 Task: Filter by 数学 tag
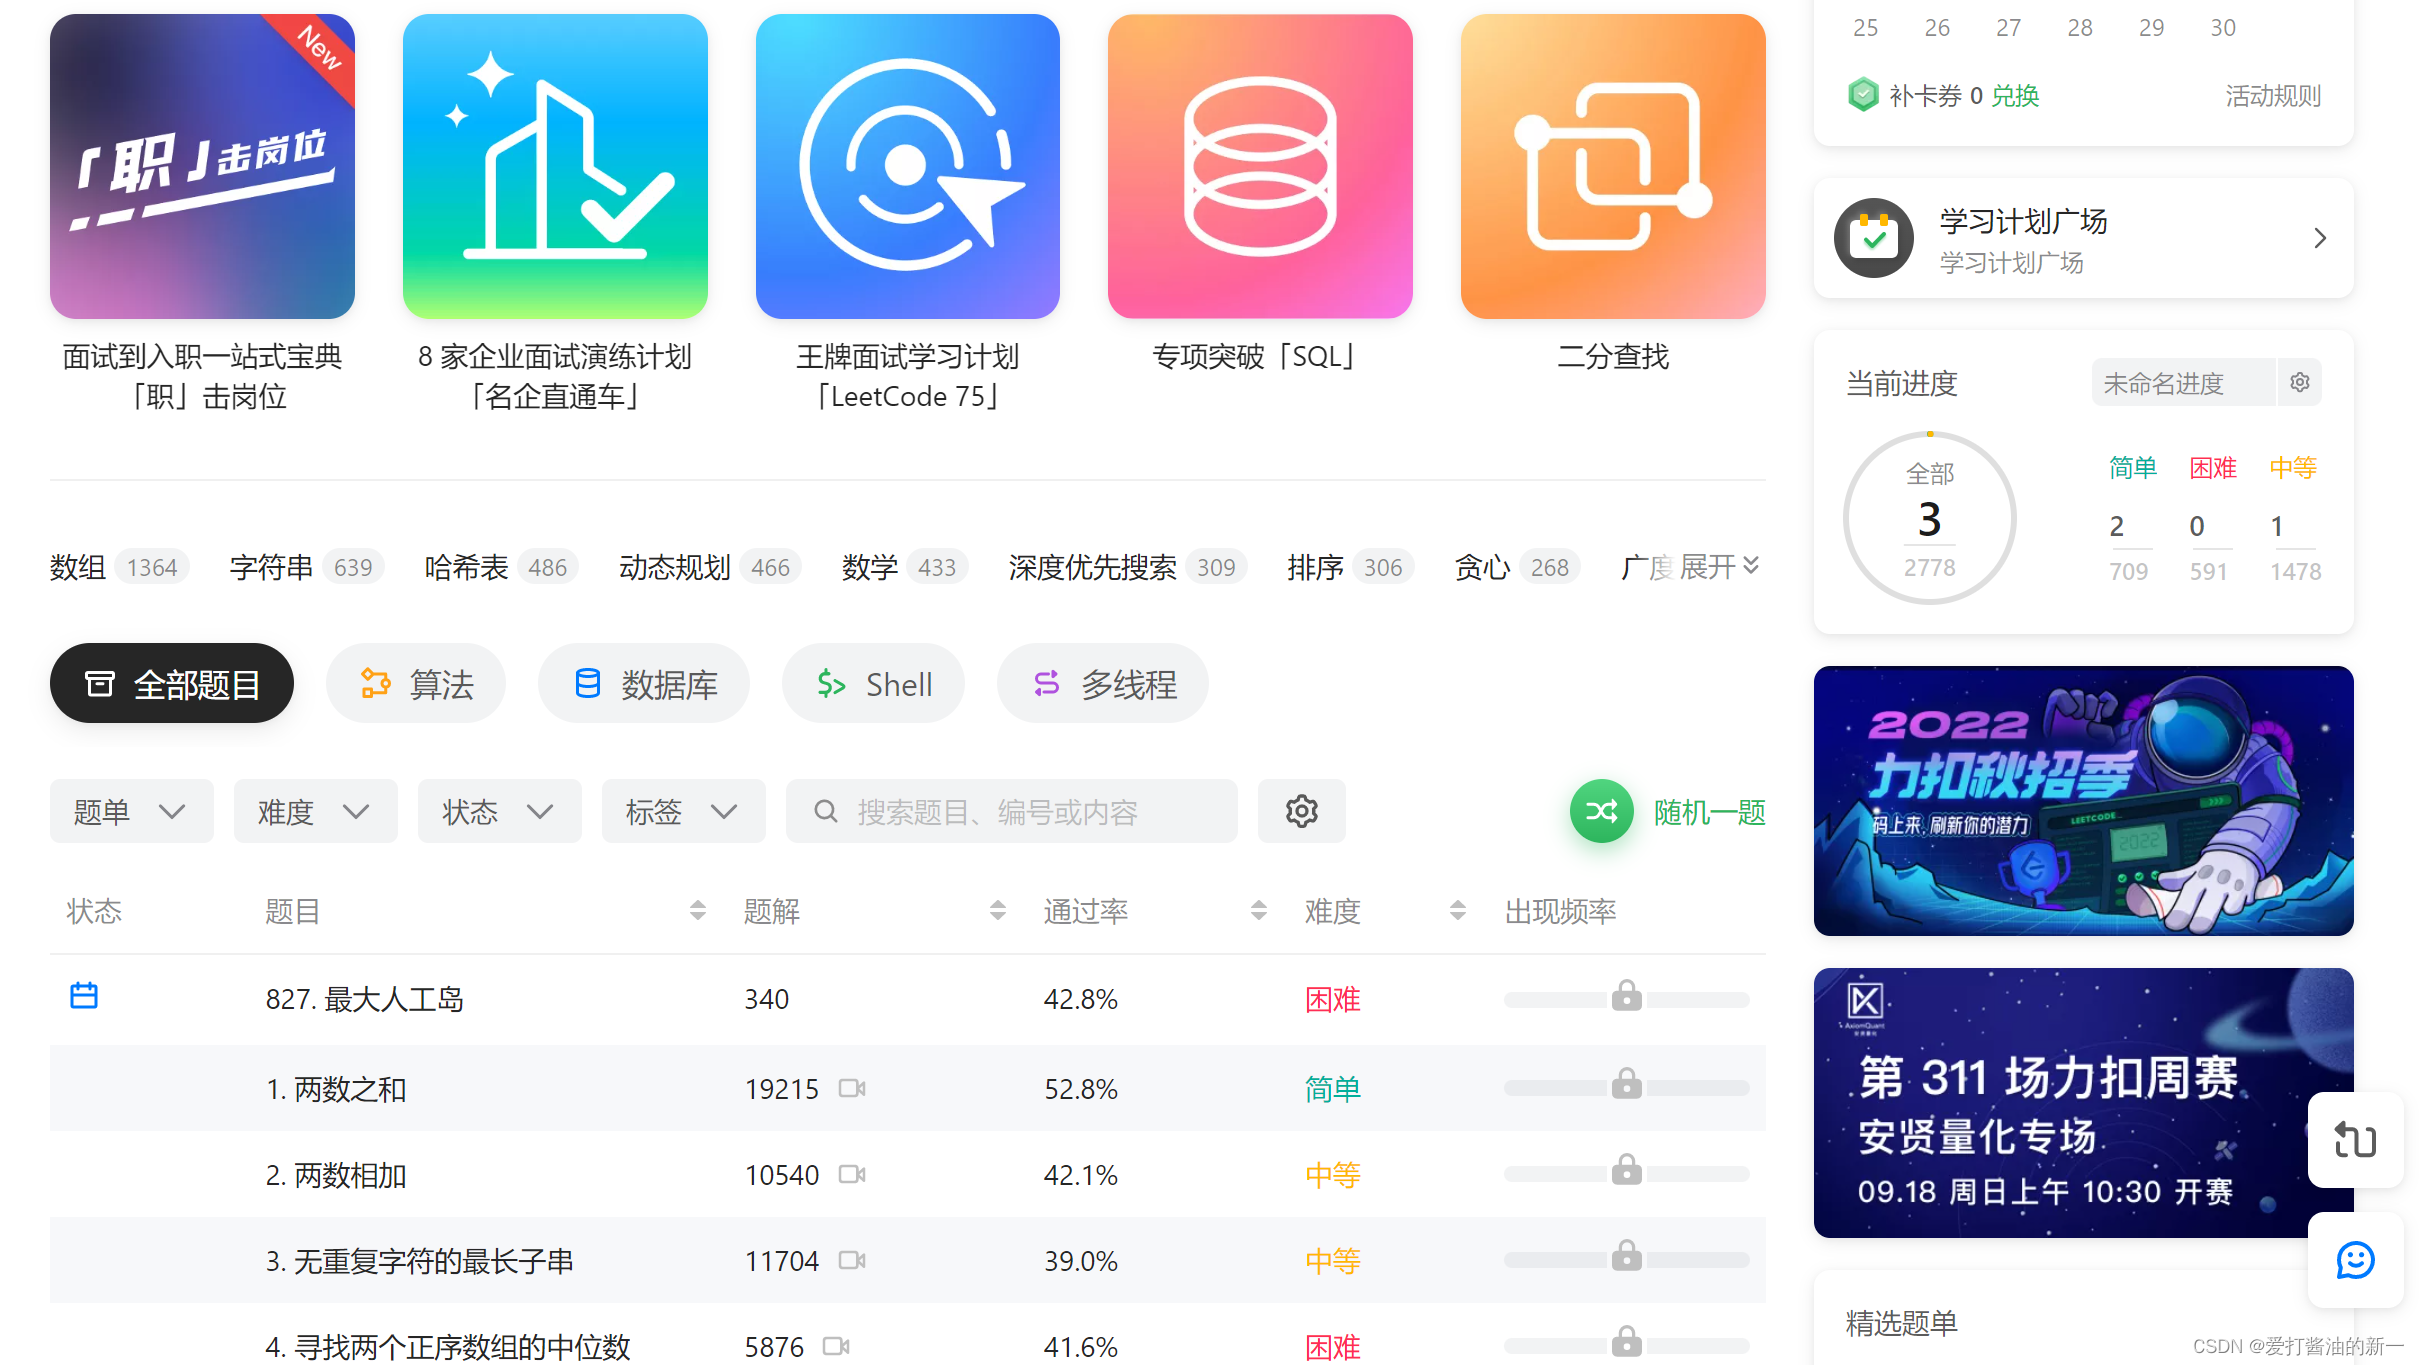point(904,567)
